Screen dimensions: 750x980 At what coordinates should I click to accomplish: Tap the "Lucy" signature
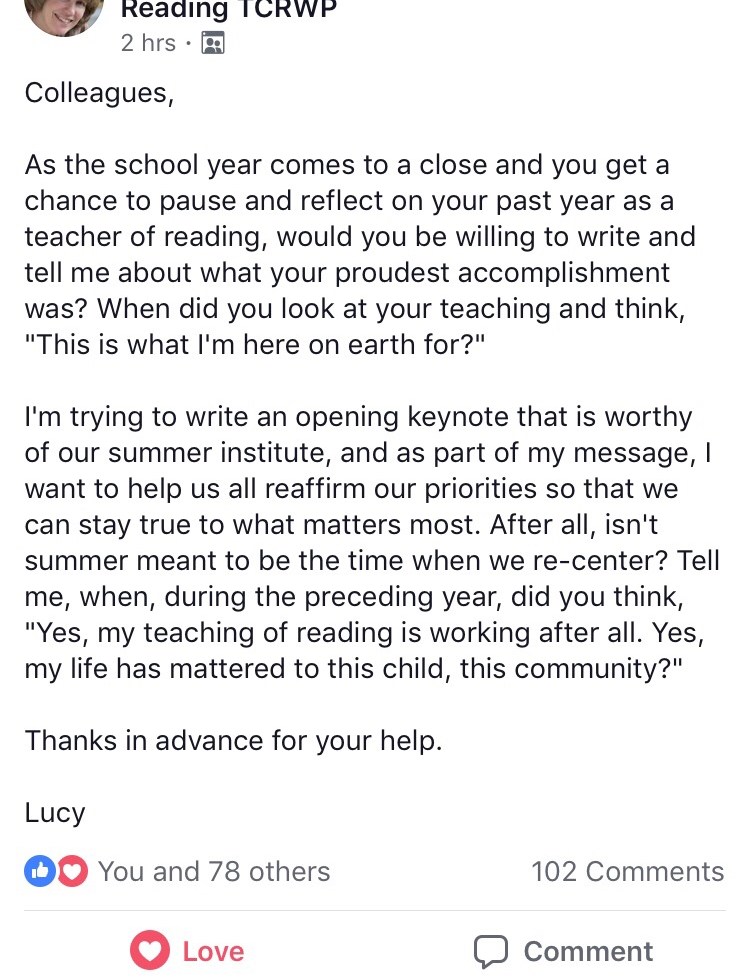[55, 812]
